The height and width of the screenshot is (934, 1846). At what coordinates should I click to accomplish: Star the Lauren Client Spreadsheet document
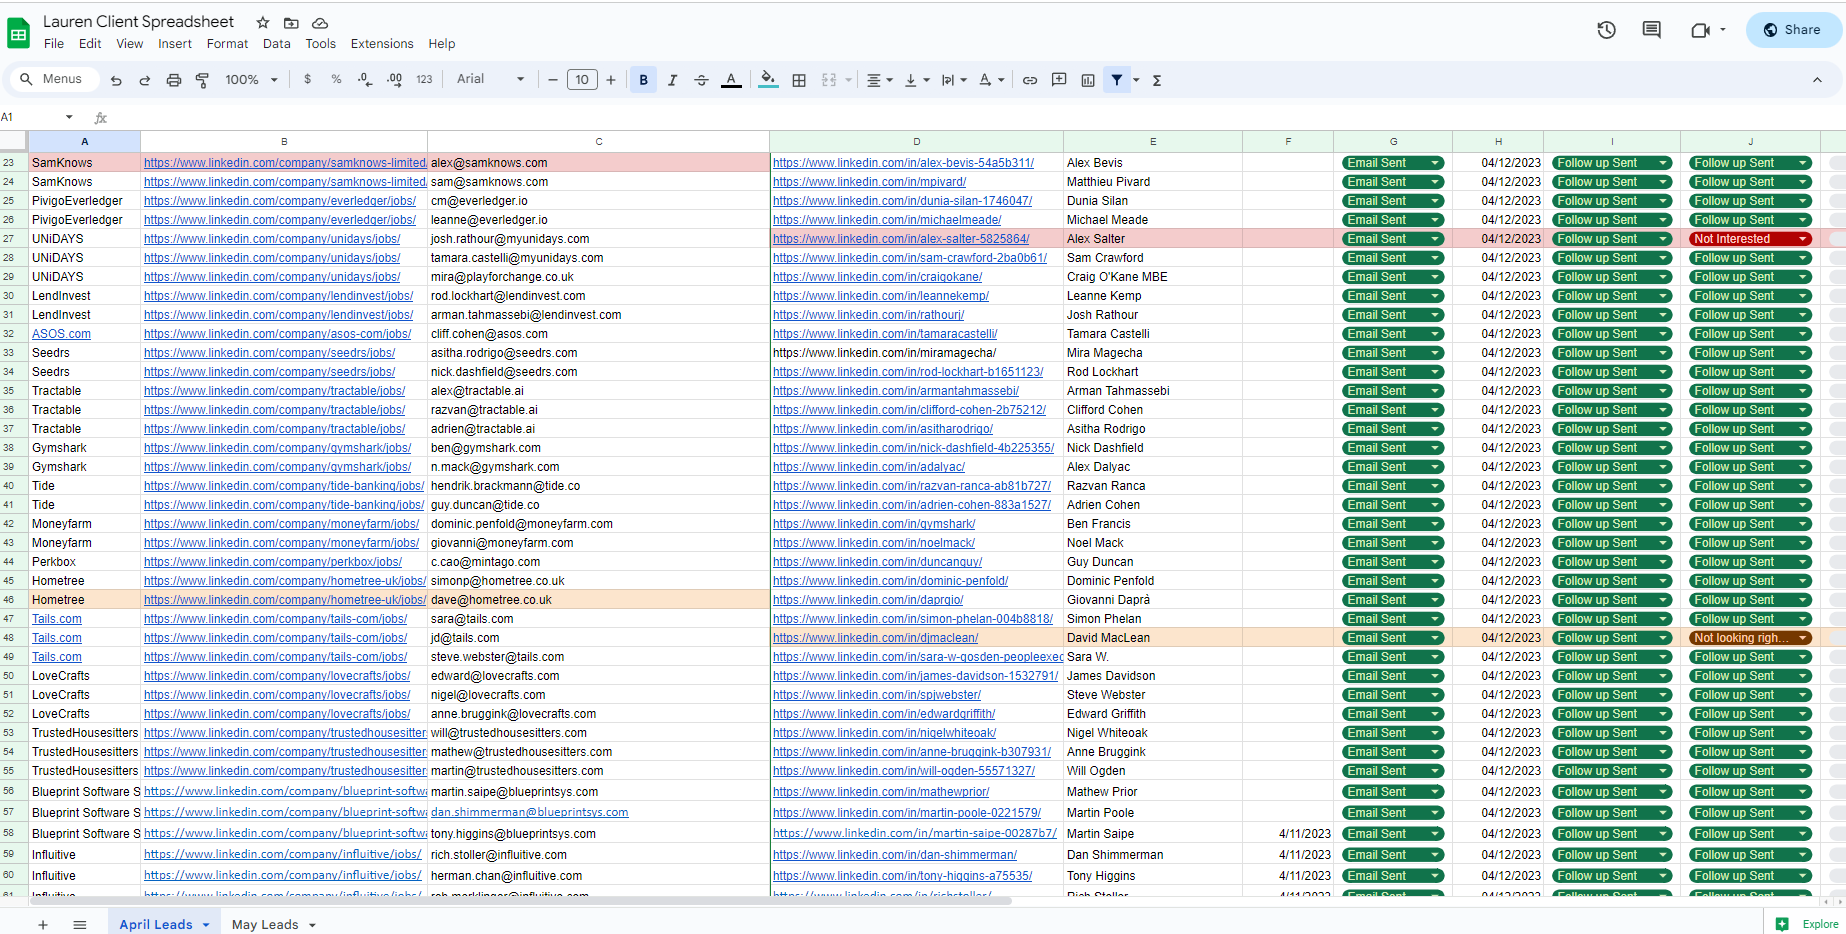click(263, 22)
